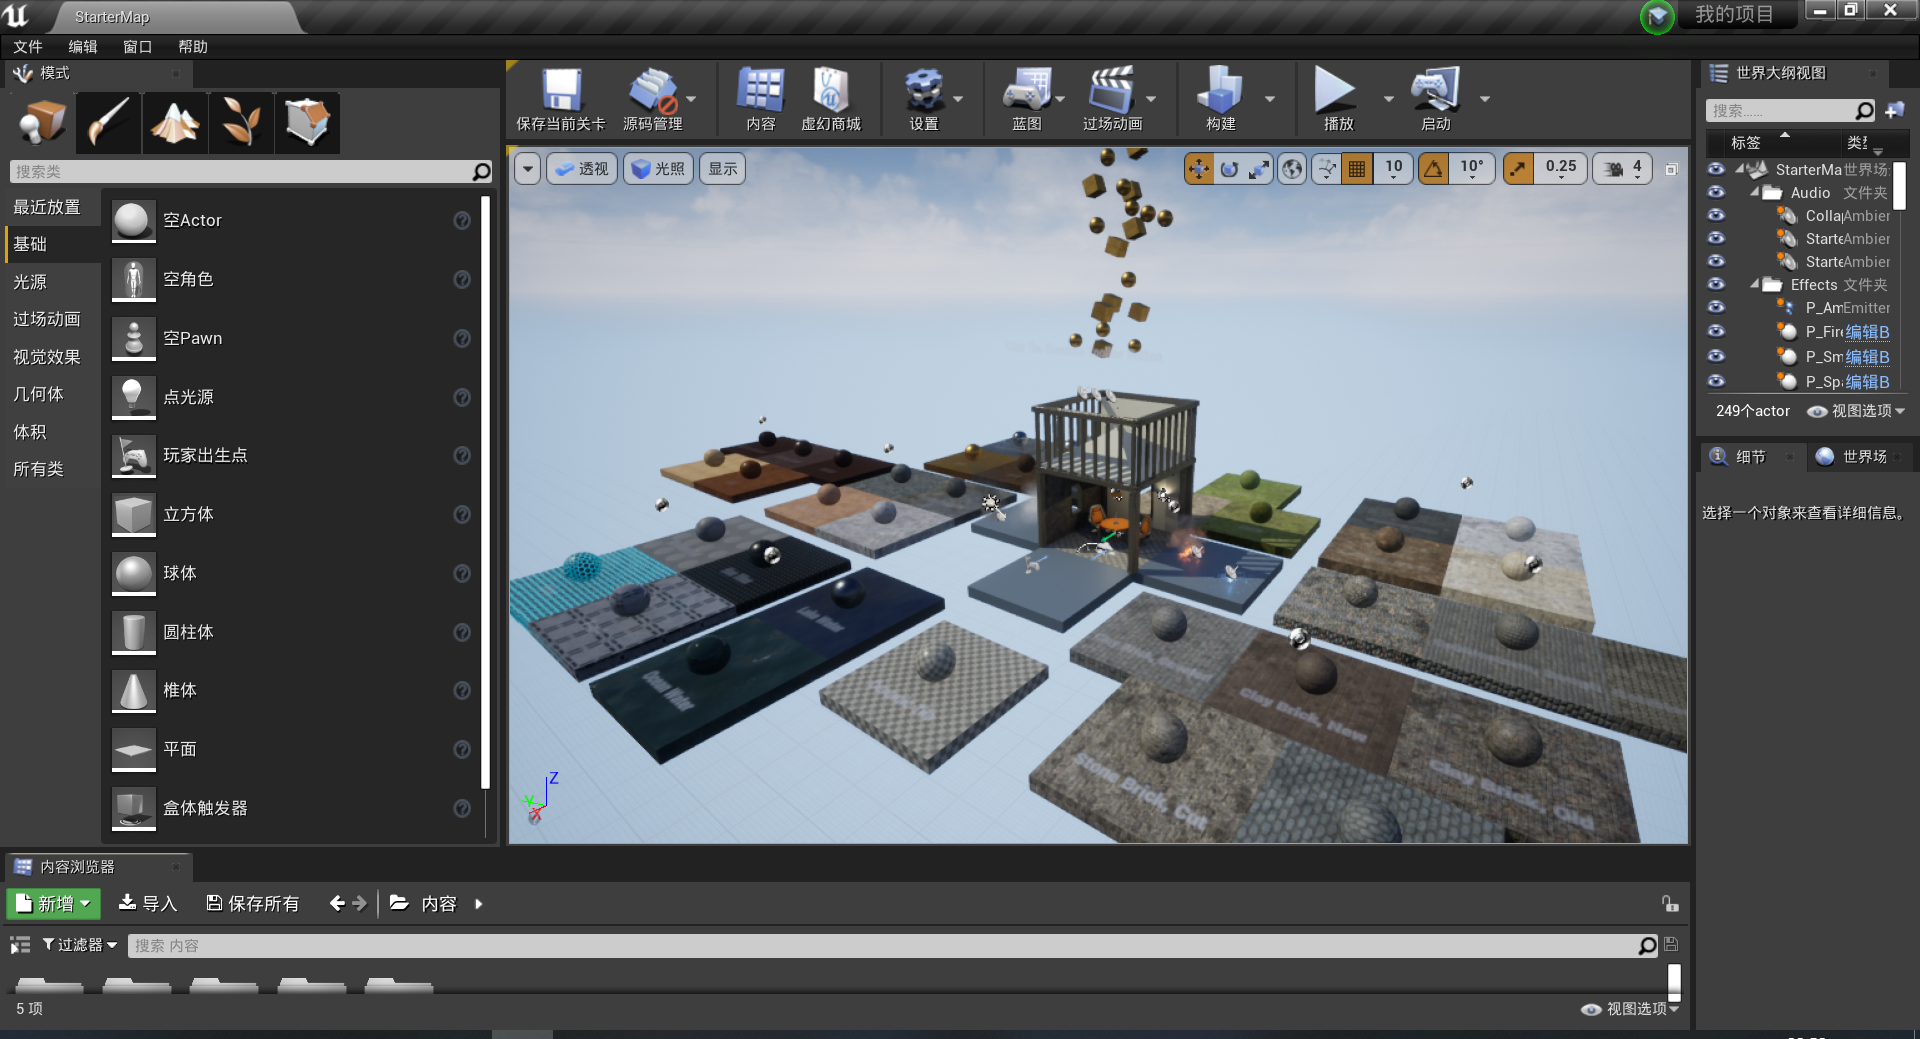Click the 蓝图 (Blueprints) toolbar icon

(1028, 98)
